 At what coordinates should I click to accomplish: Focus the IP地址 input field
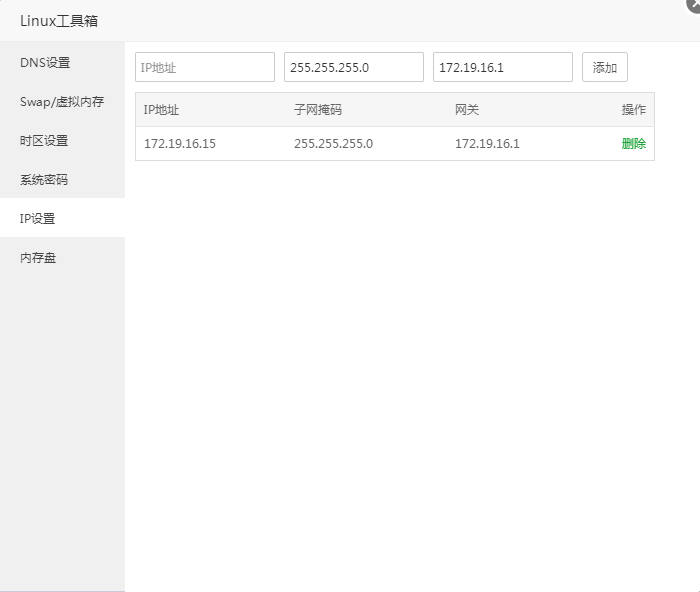pos(205,67)
